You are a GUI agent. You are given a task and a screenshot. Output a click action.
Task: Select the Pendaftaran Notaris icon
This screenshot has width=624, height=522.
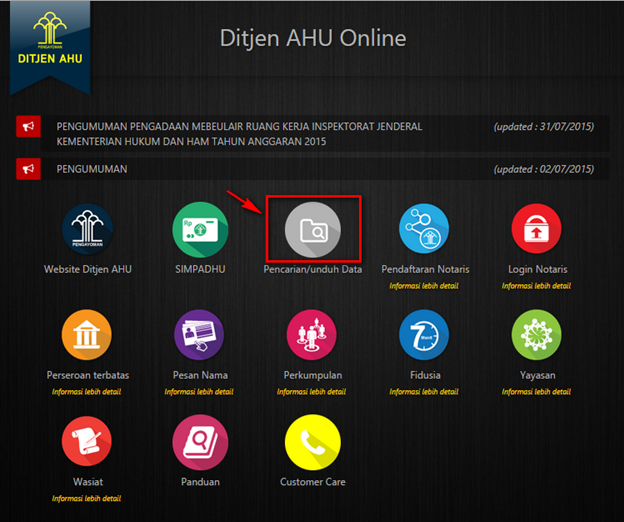point(425,230)
